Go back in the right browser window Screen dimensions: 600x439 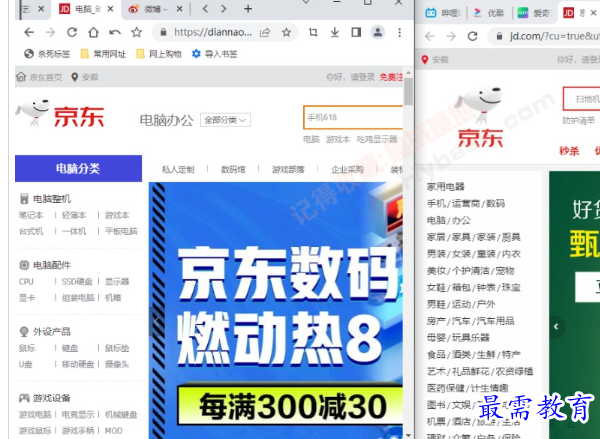coord(430,36)
